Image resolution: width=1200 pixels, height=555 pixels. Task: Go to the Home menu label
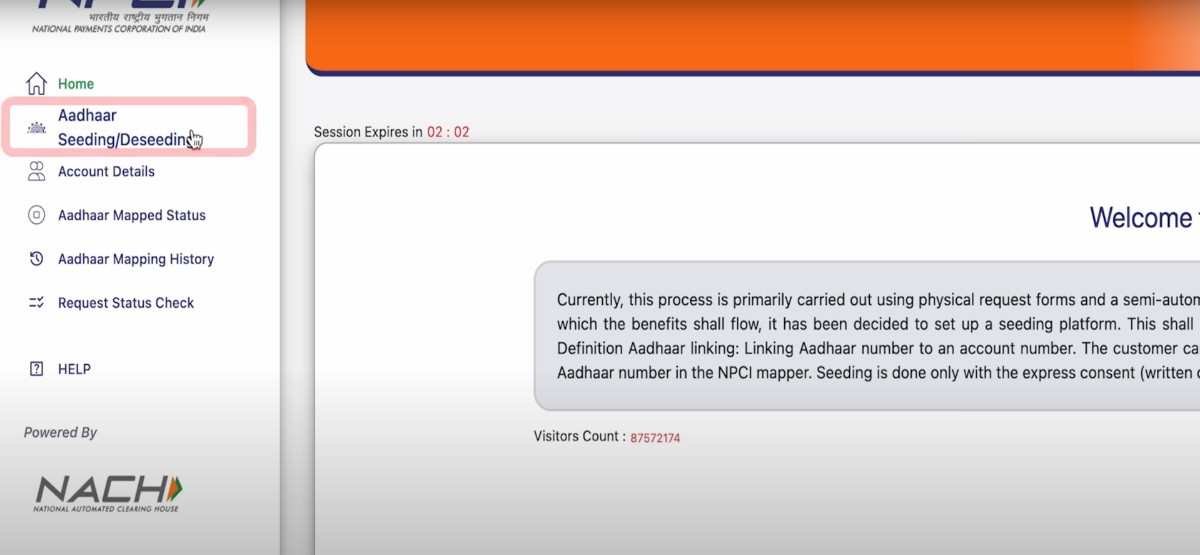tap(76, 84)
